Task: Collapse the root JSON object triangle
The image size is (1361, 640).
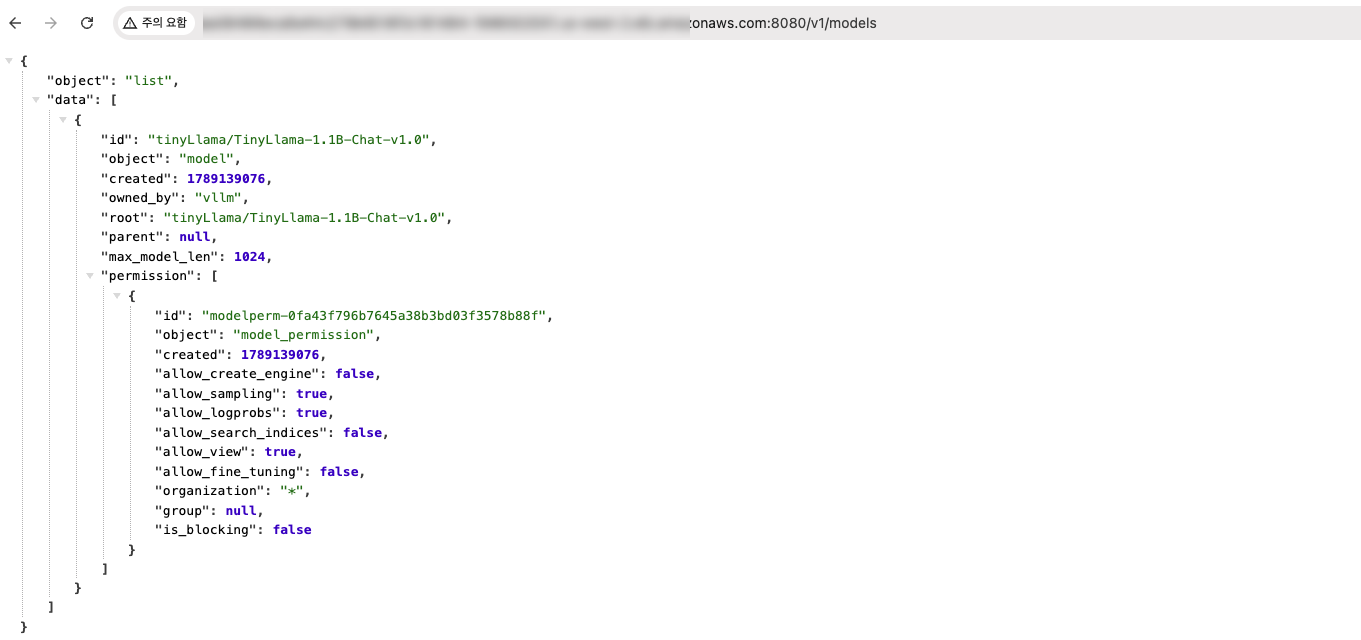Action: (9, 61)
